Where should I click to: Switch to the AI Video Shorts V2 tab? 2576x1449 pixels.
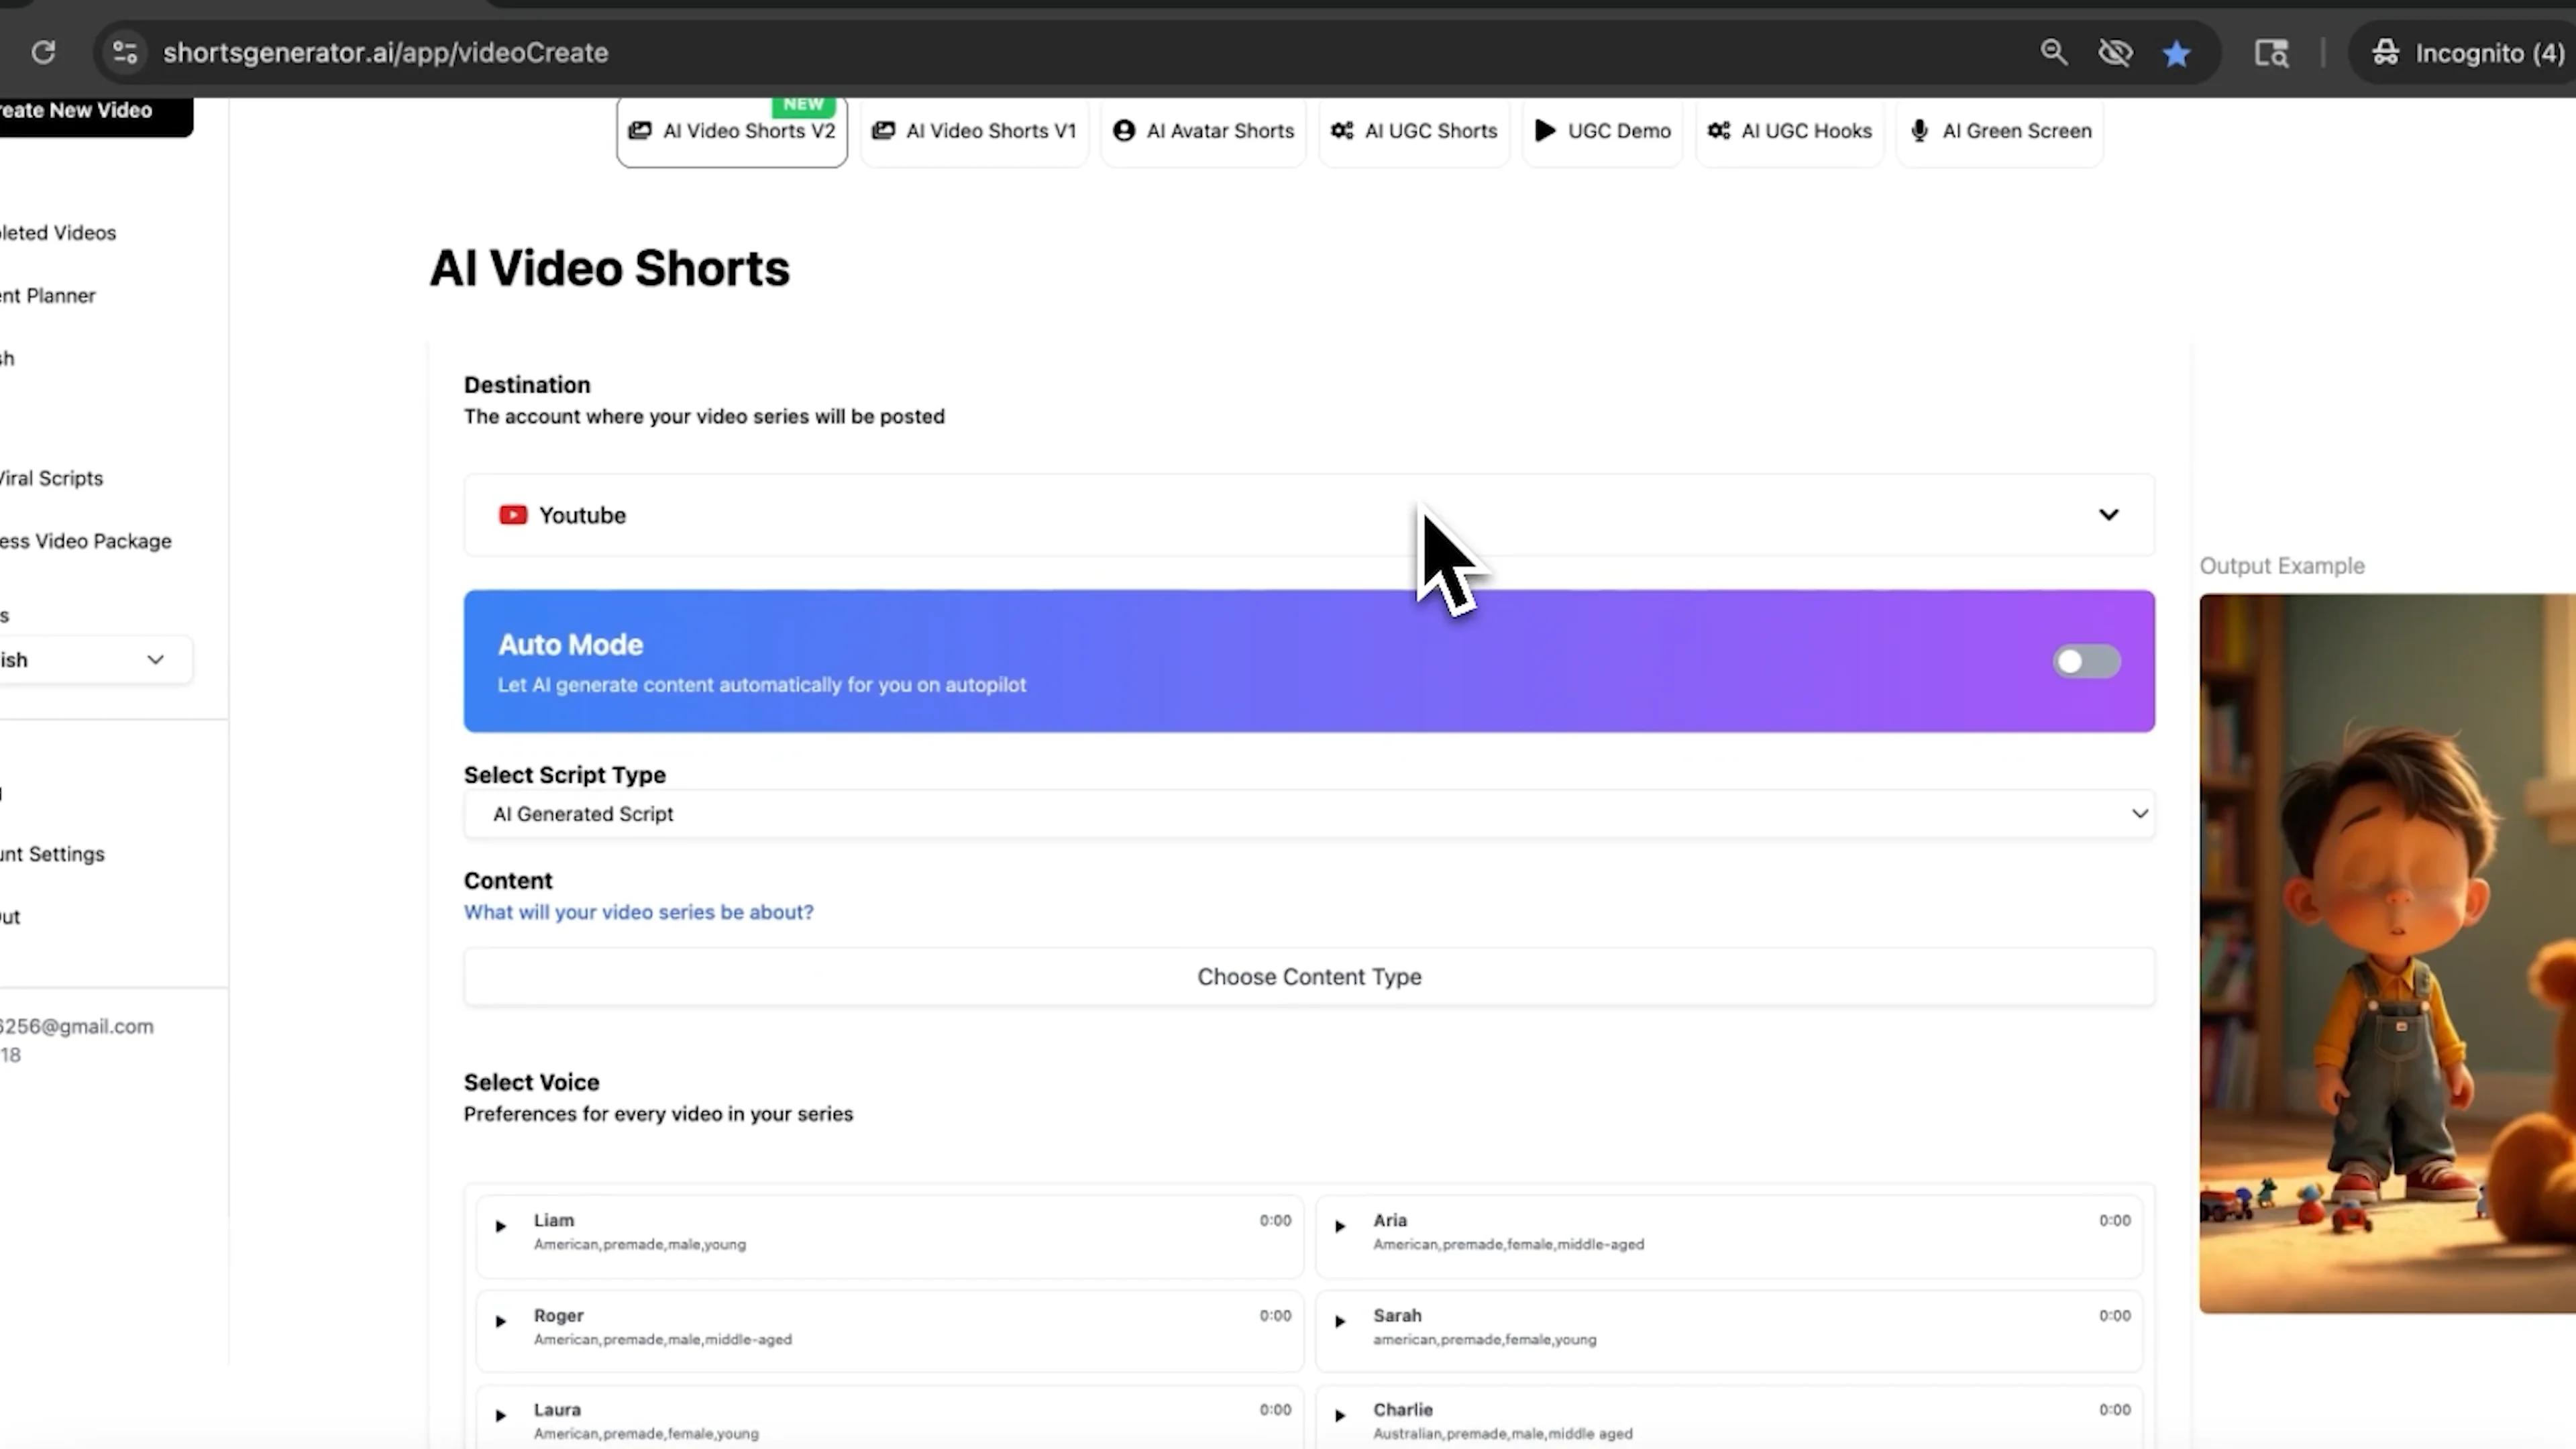732,131
